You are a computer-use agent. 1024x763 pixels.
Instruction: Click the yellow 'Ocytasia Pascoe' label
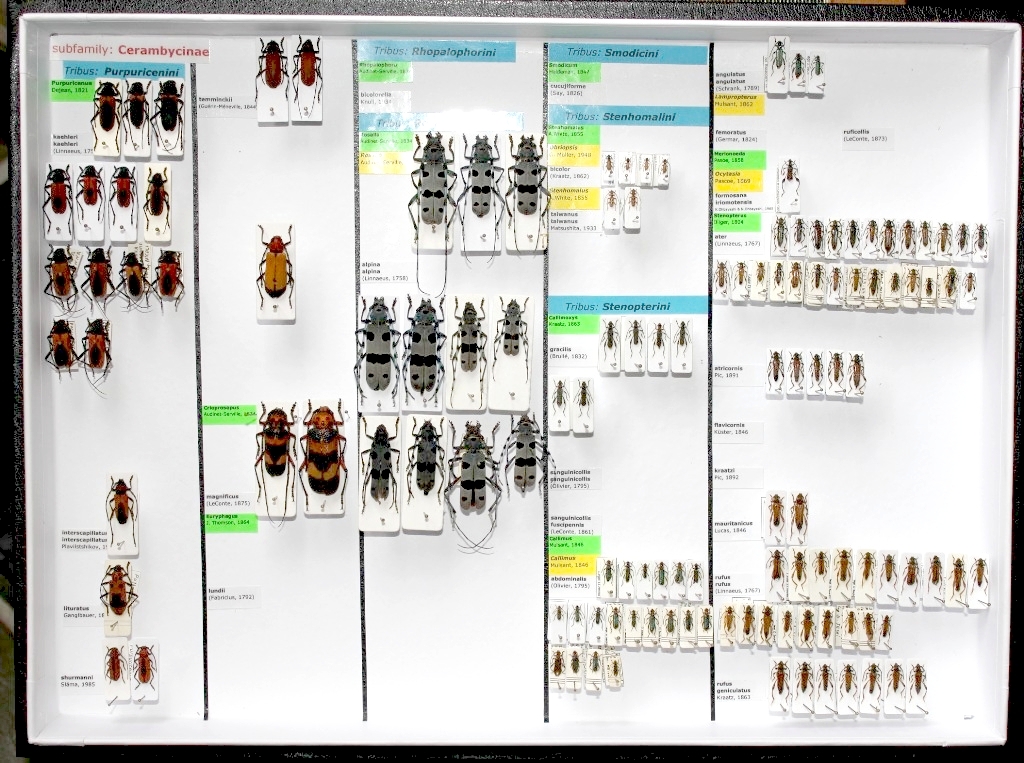click(739, 178)
